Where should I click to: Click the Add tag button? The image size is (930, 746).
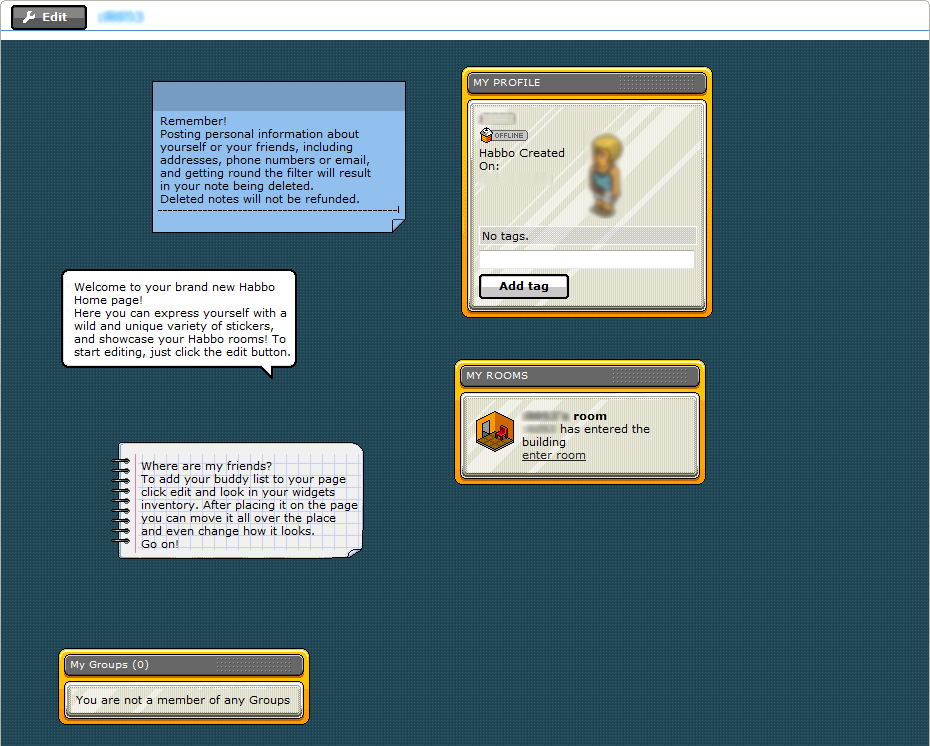[x=524, y=286]
